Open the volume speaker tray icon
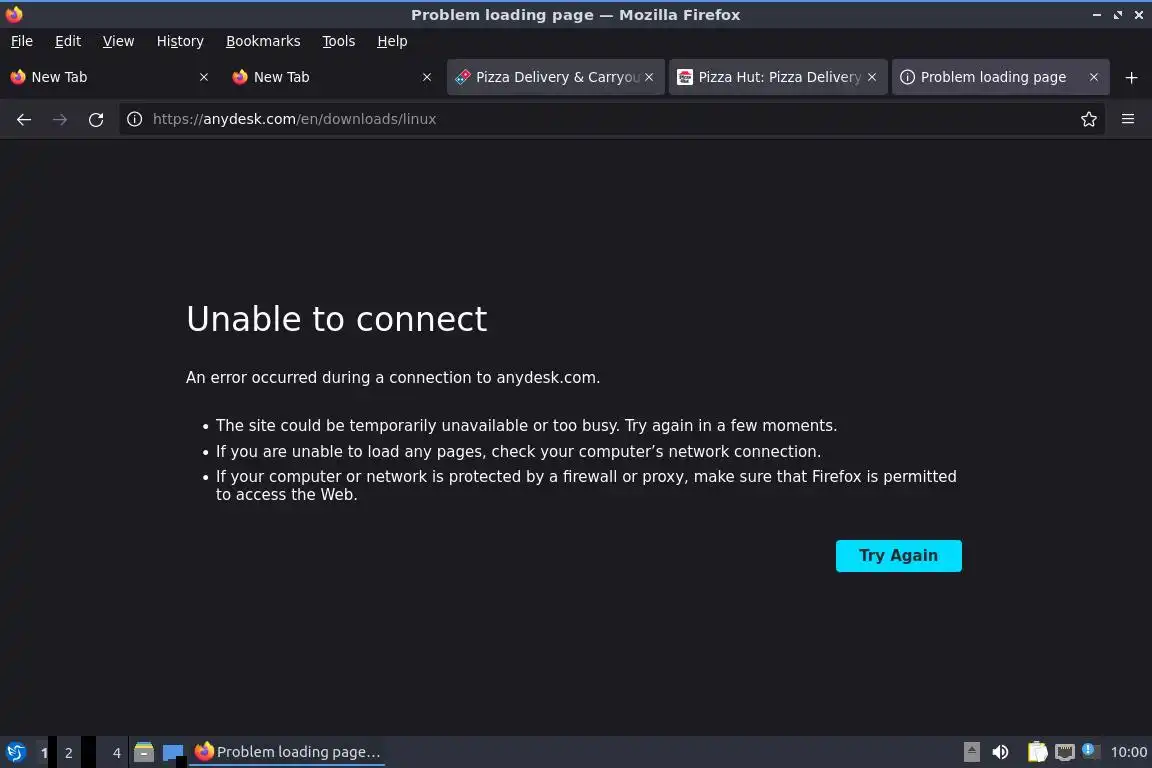Image resolution: width=1152 pixels, height=768 pixels. [x=1000, y=752]
